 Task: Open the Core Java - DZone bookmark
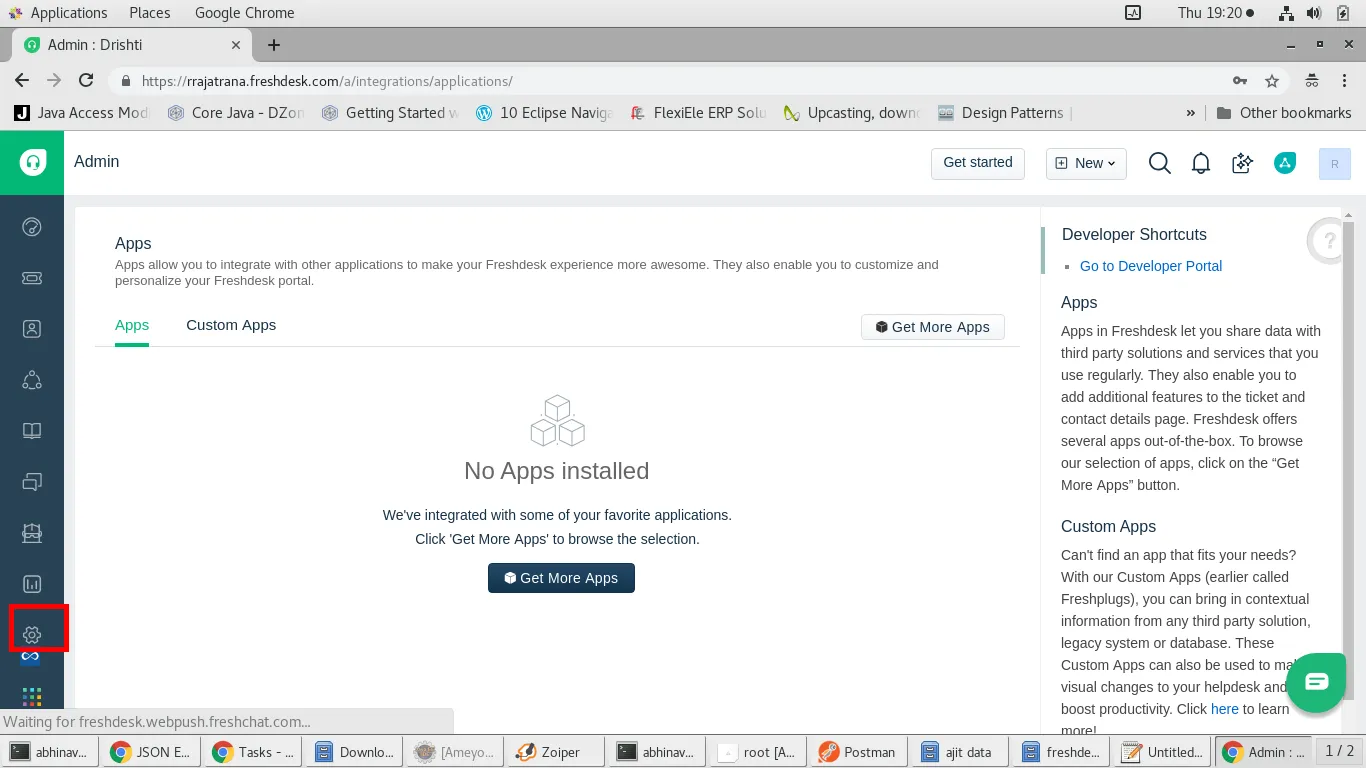coord(236,113)
